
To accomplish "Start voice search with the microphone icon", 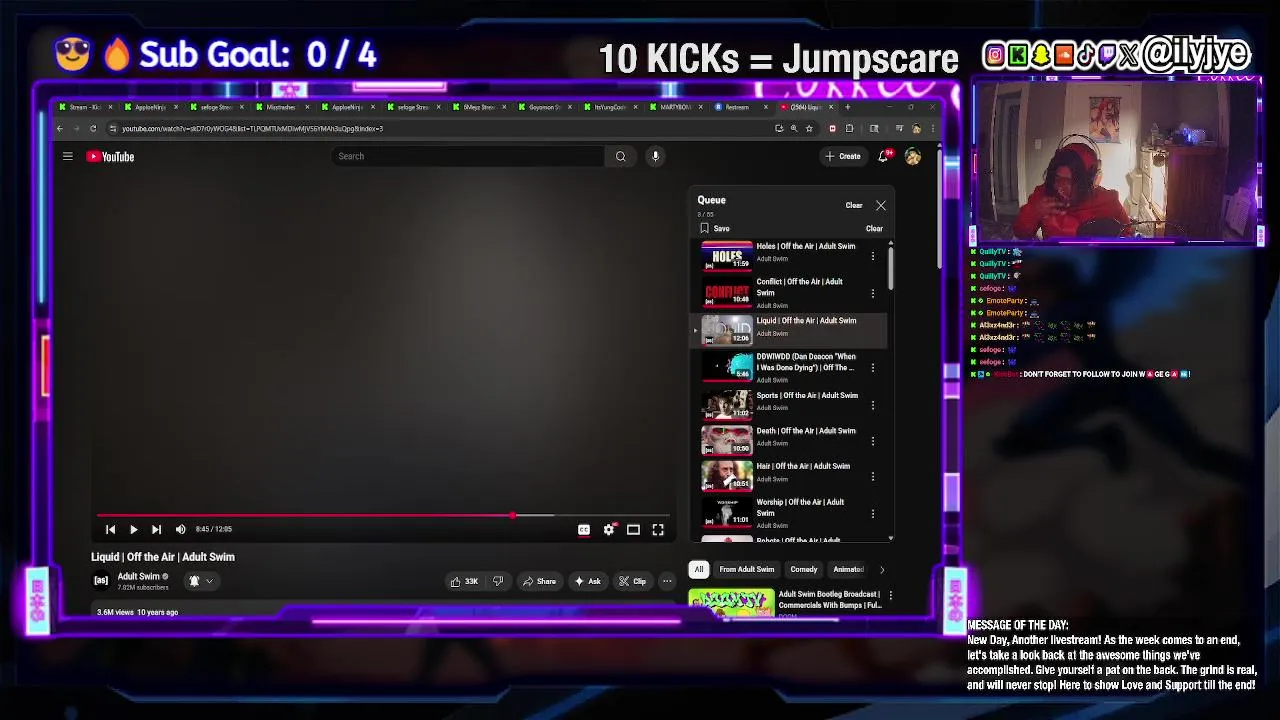I will tap(655, 156).
